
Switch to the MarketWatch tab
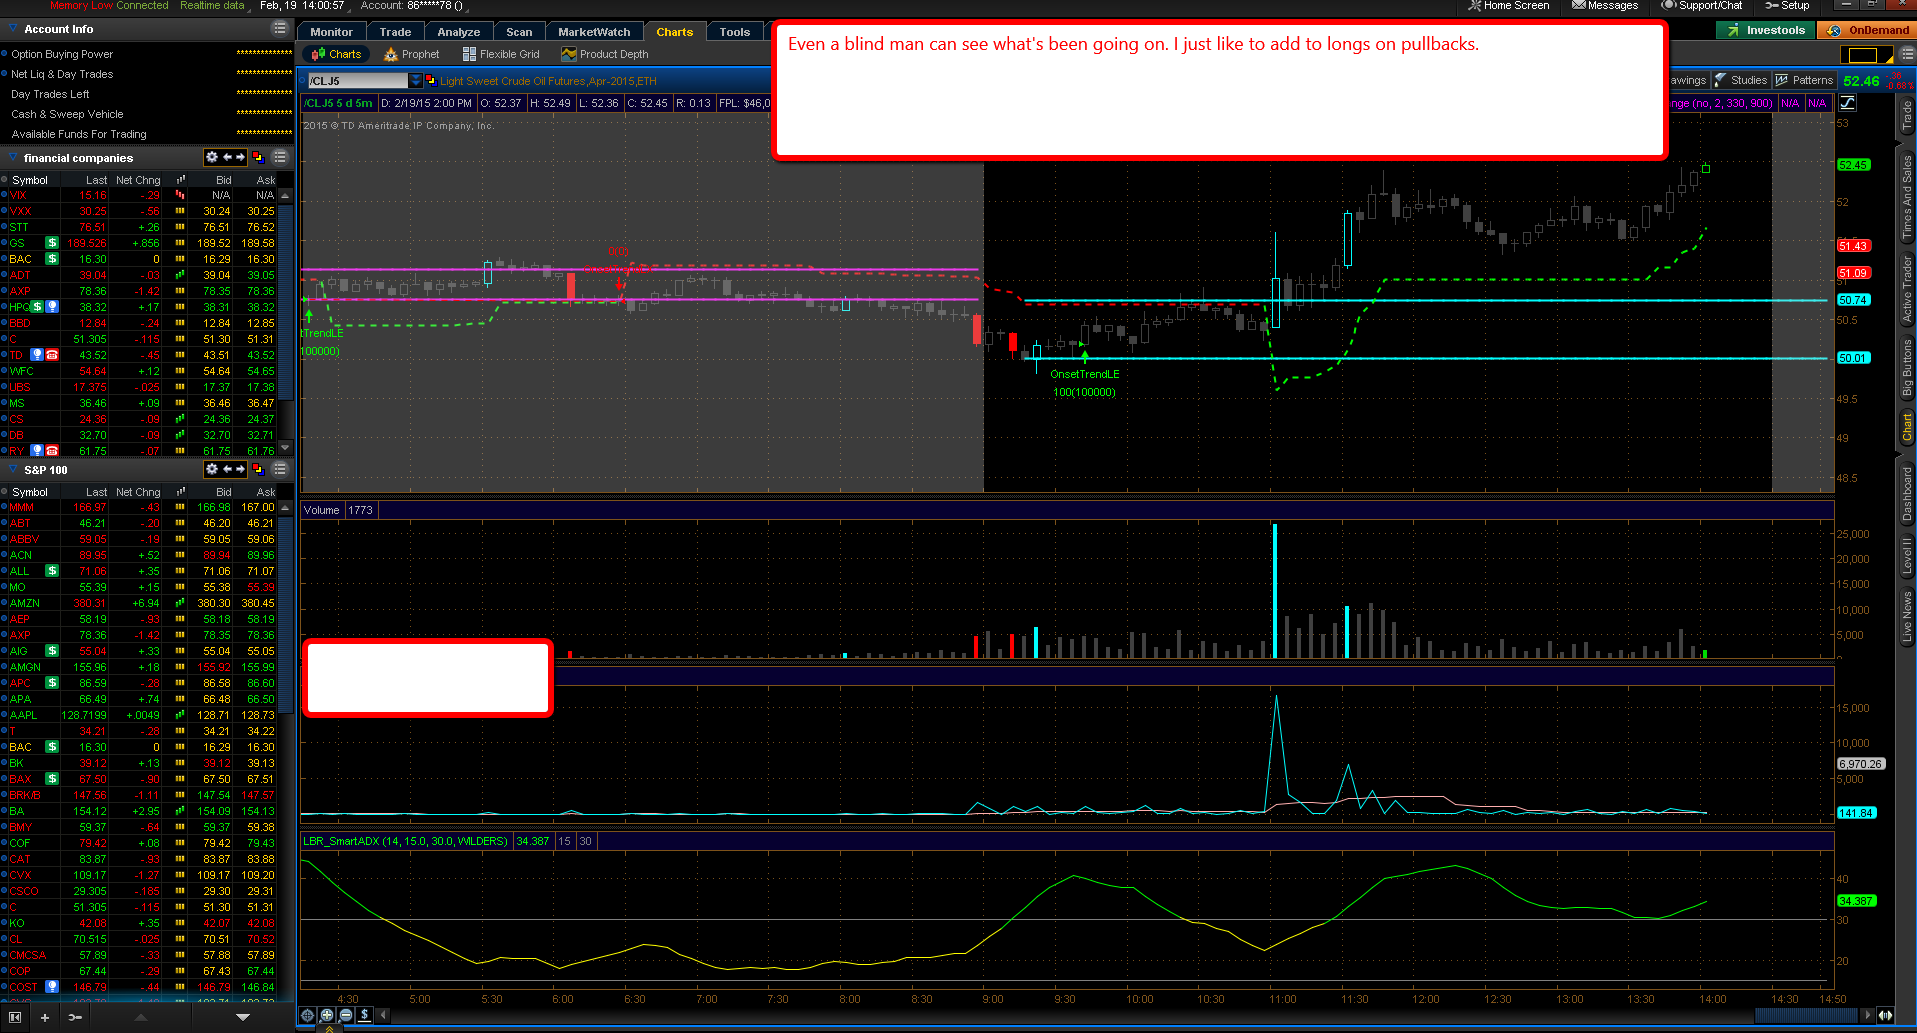tap(594, 32)
